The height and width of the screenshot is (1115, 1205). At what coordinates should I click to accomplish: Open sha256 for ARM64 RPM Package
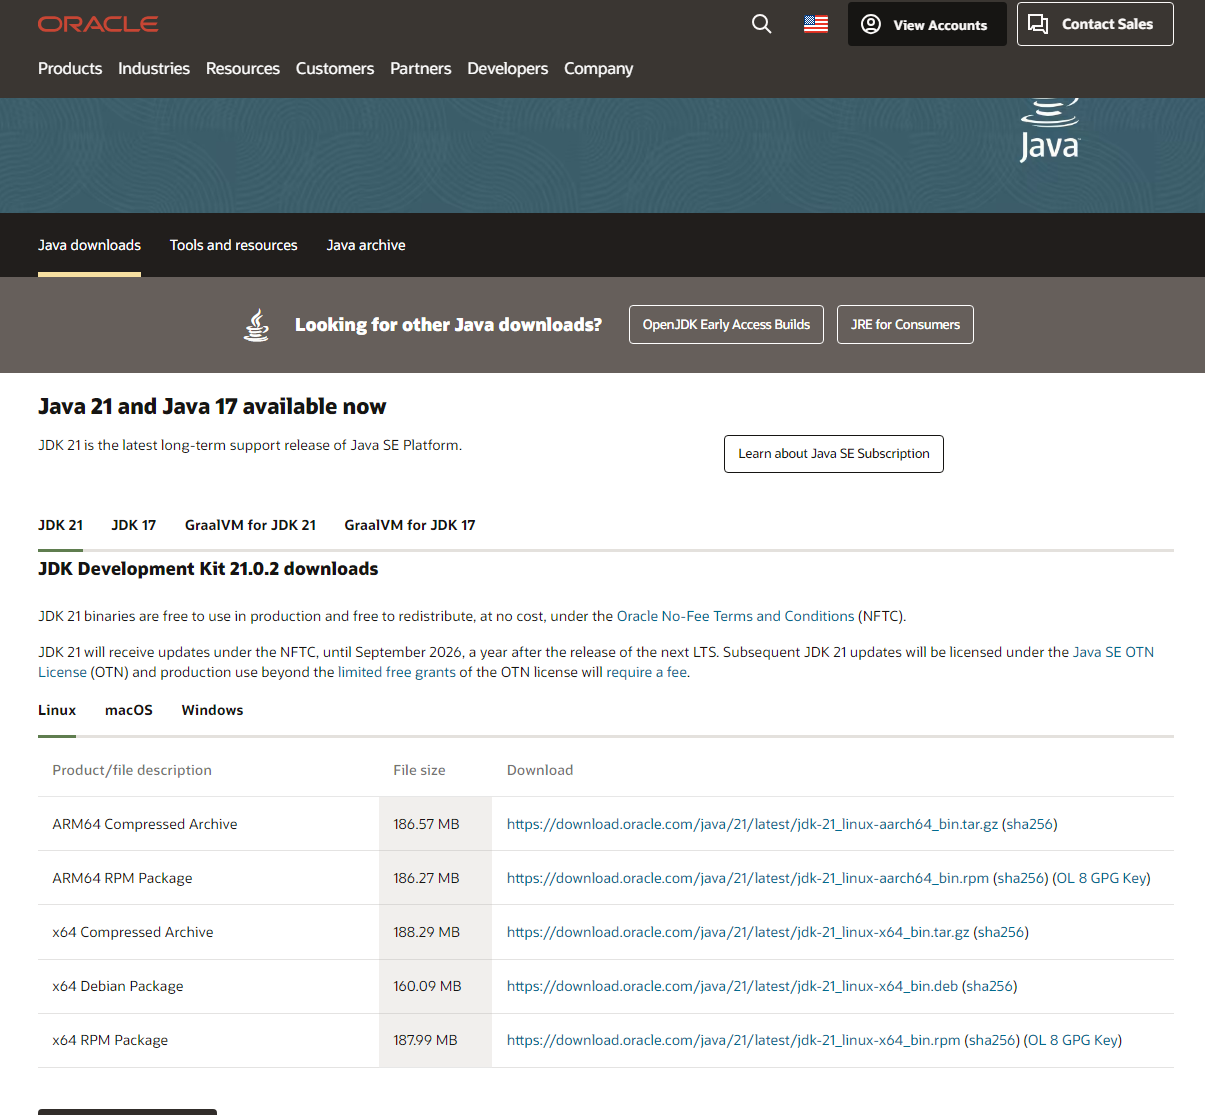[1021, 878]
